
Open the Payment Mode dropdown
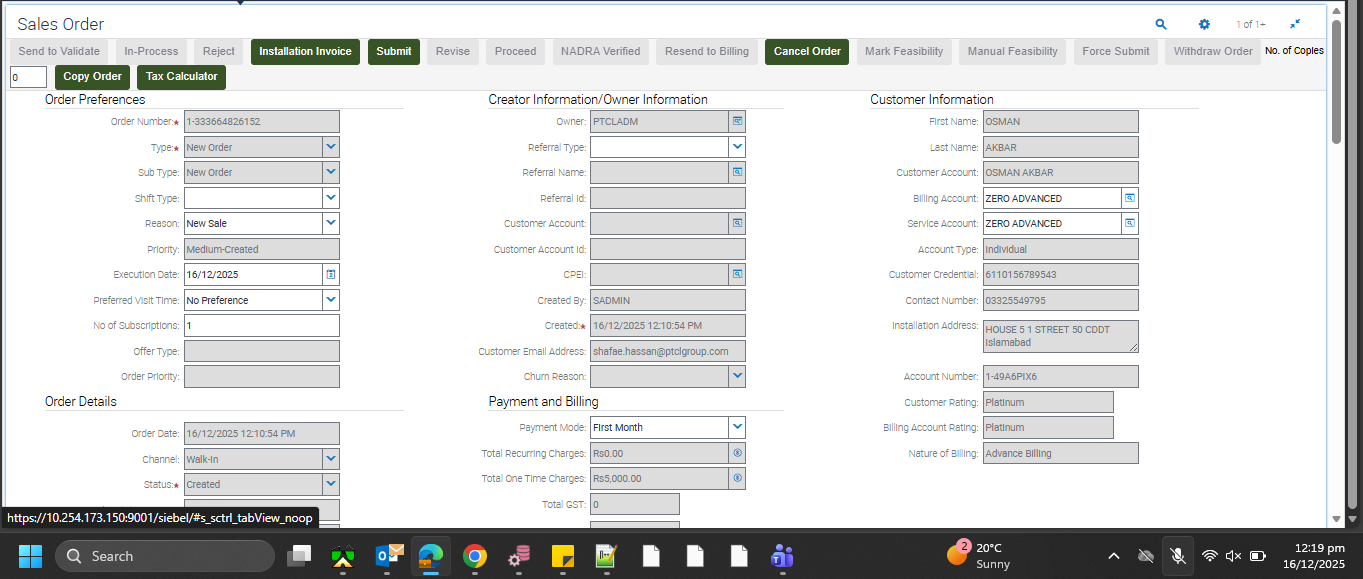737,427
